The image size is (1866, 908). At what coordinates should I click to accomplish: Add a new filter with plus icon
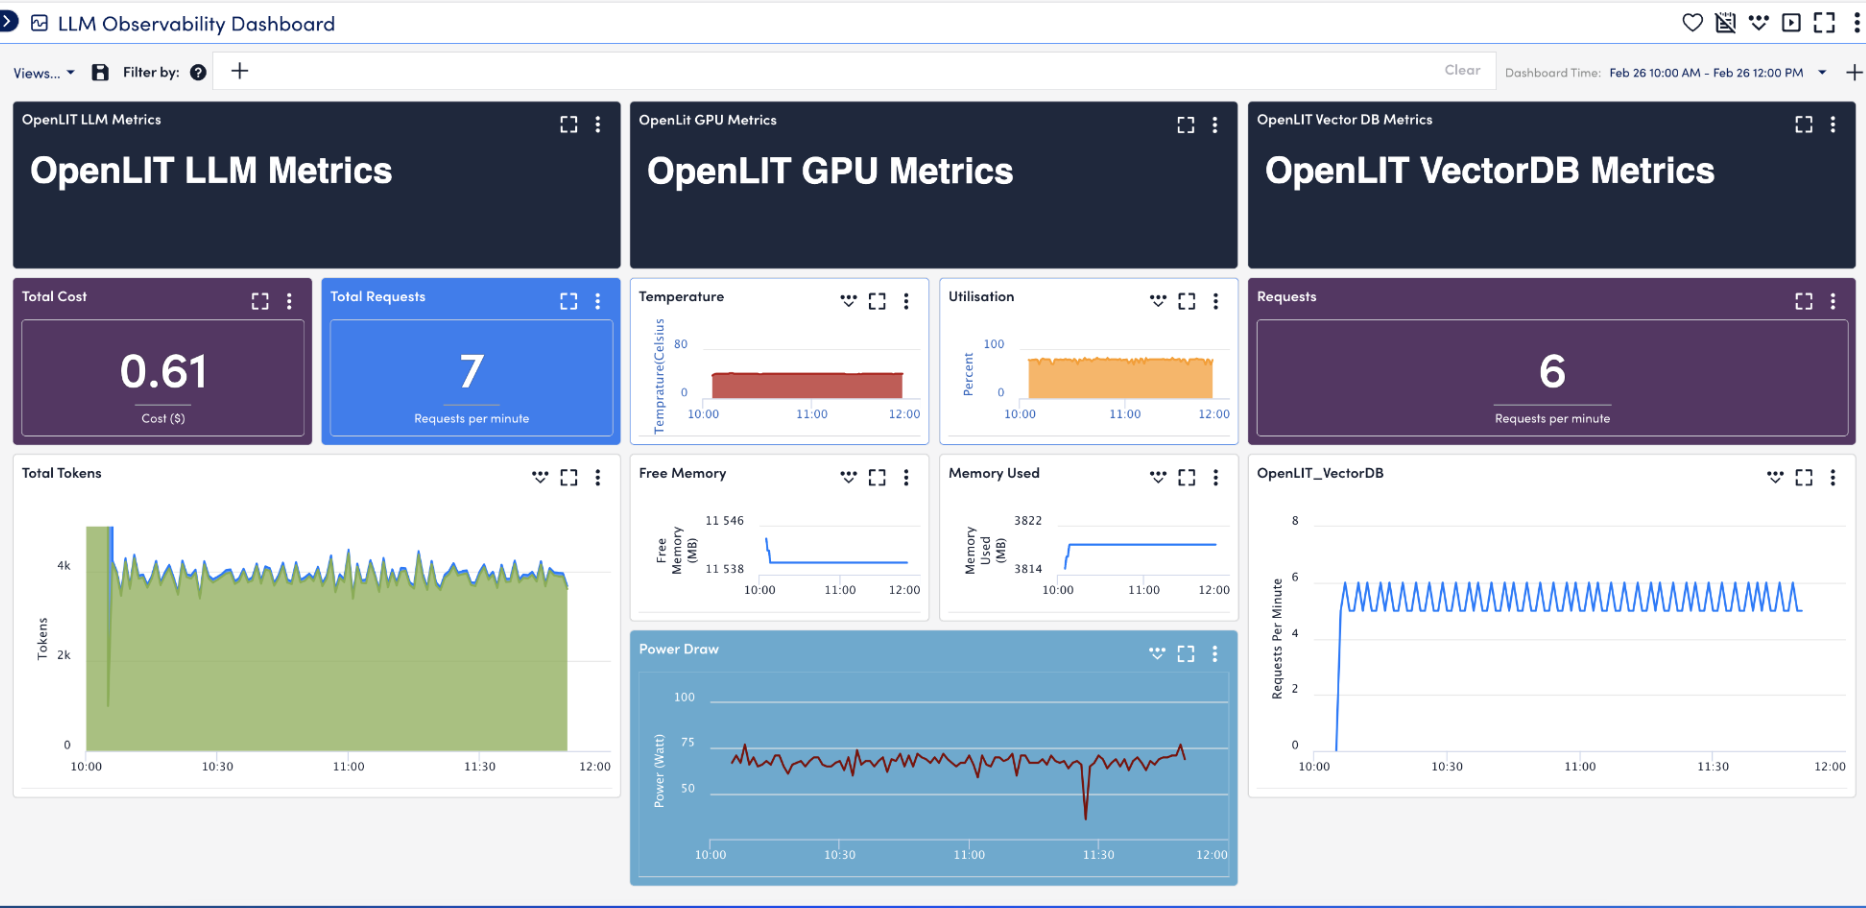coord(239,71)
